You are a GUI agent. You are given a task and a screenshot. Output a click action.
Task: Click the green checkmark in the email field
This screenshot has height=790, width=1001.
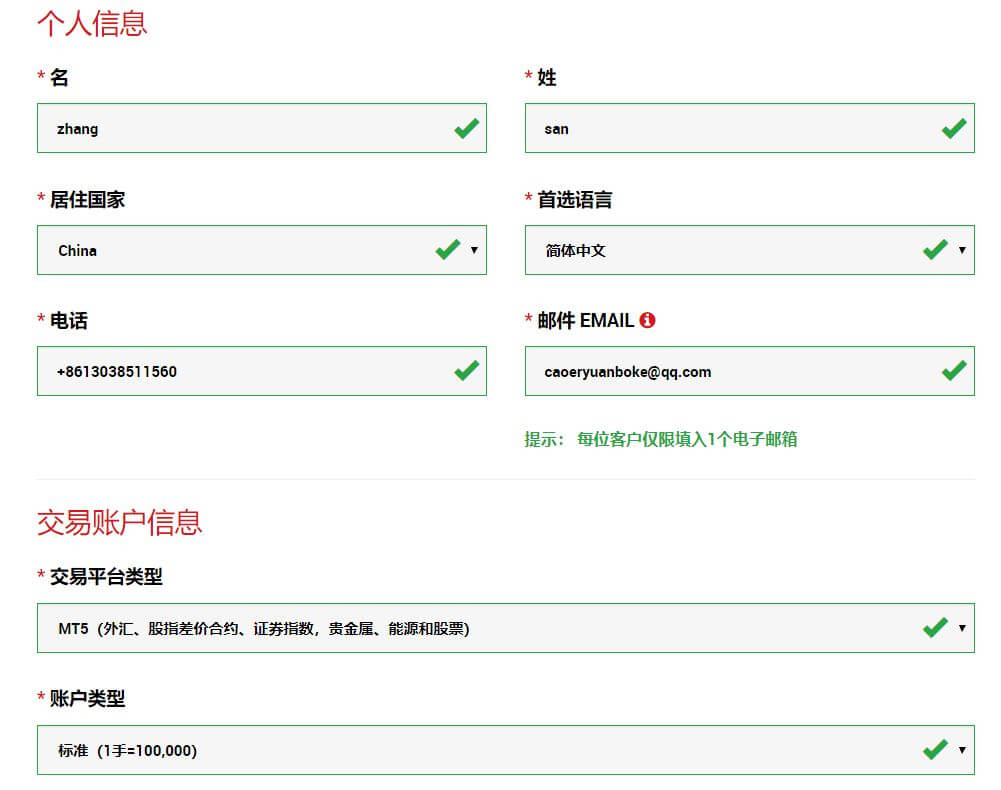pyautogui.click(x=954, y=370)
